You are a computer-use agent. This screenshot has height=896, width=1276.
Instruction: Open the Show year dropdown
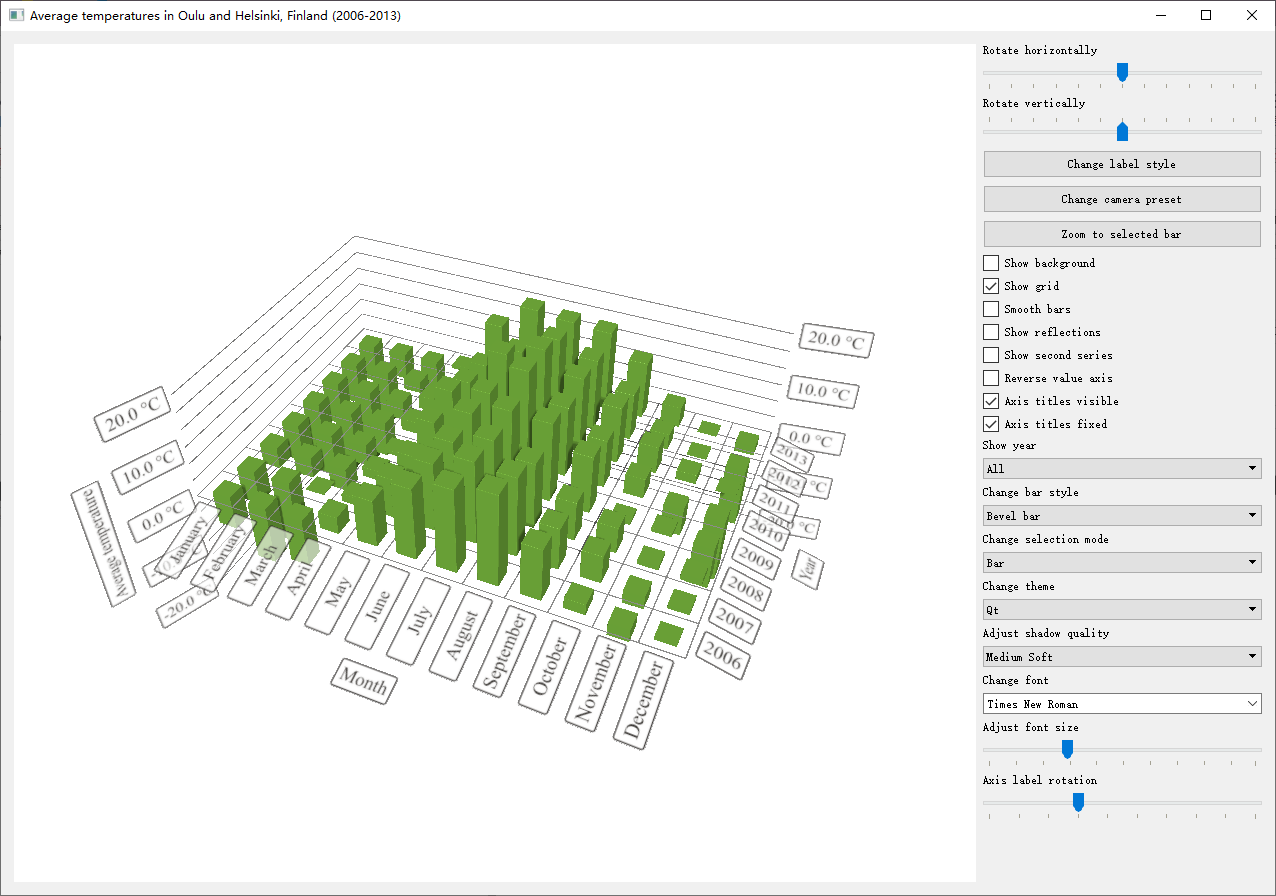[x=1121, y=469]
